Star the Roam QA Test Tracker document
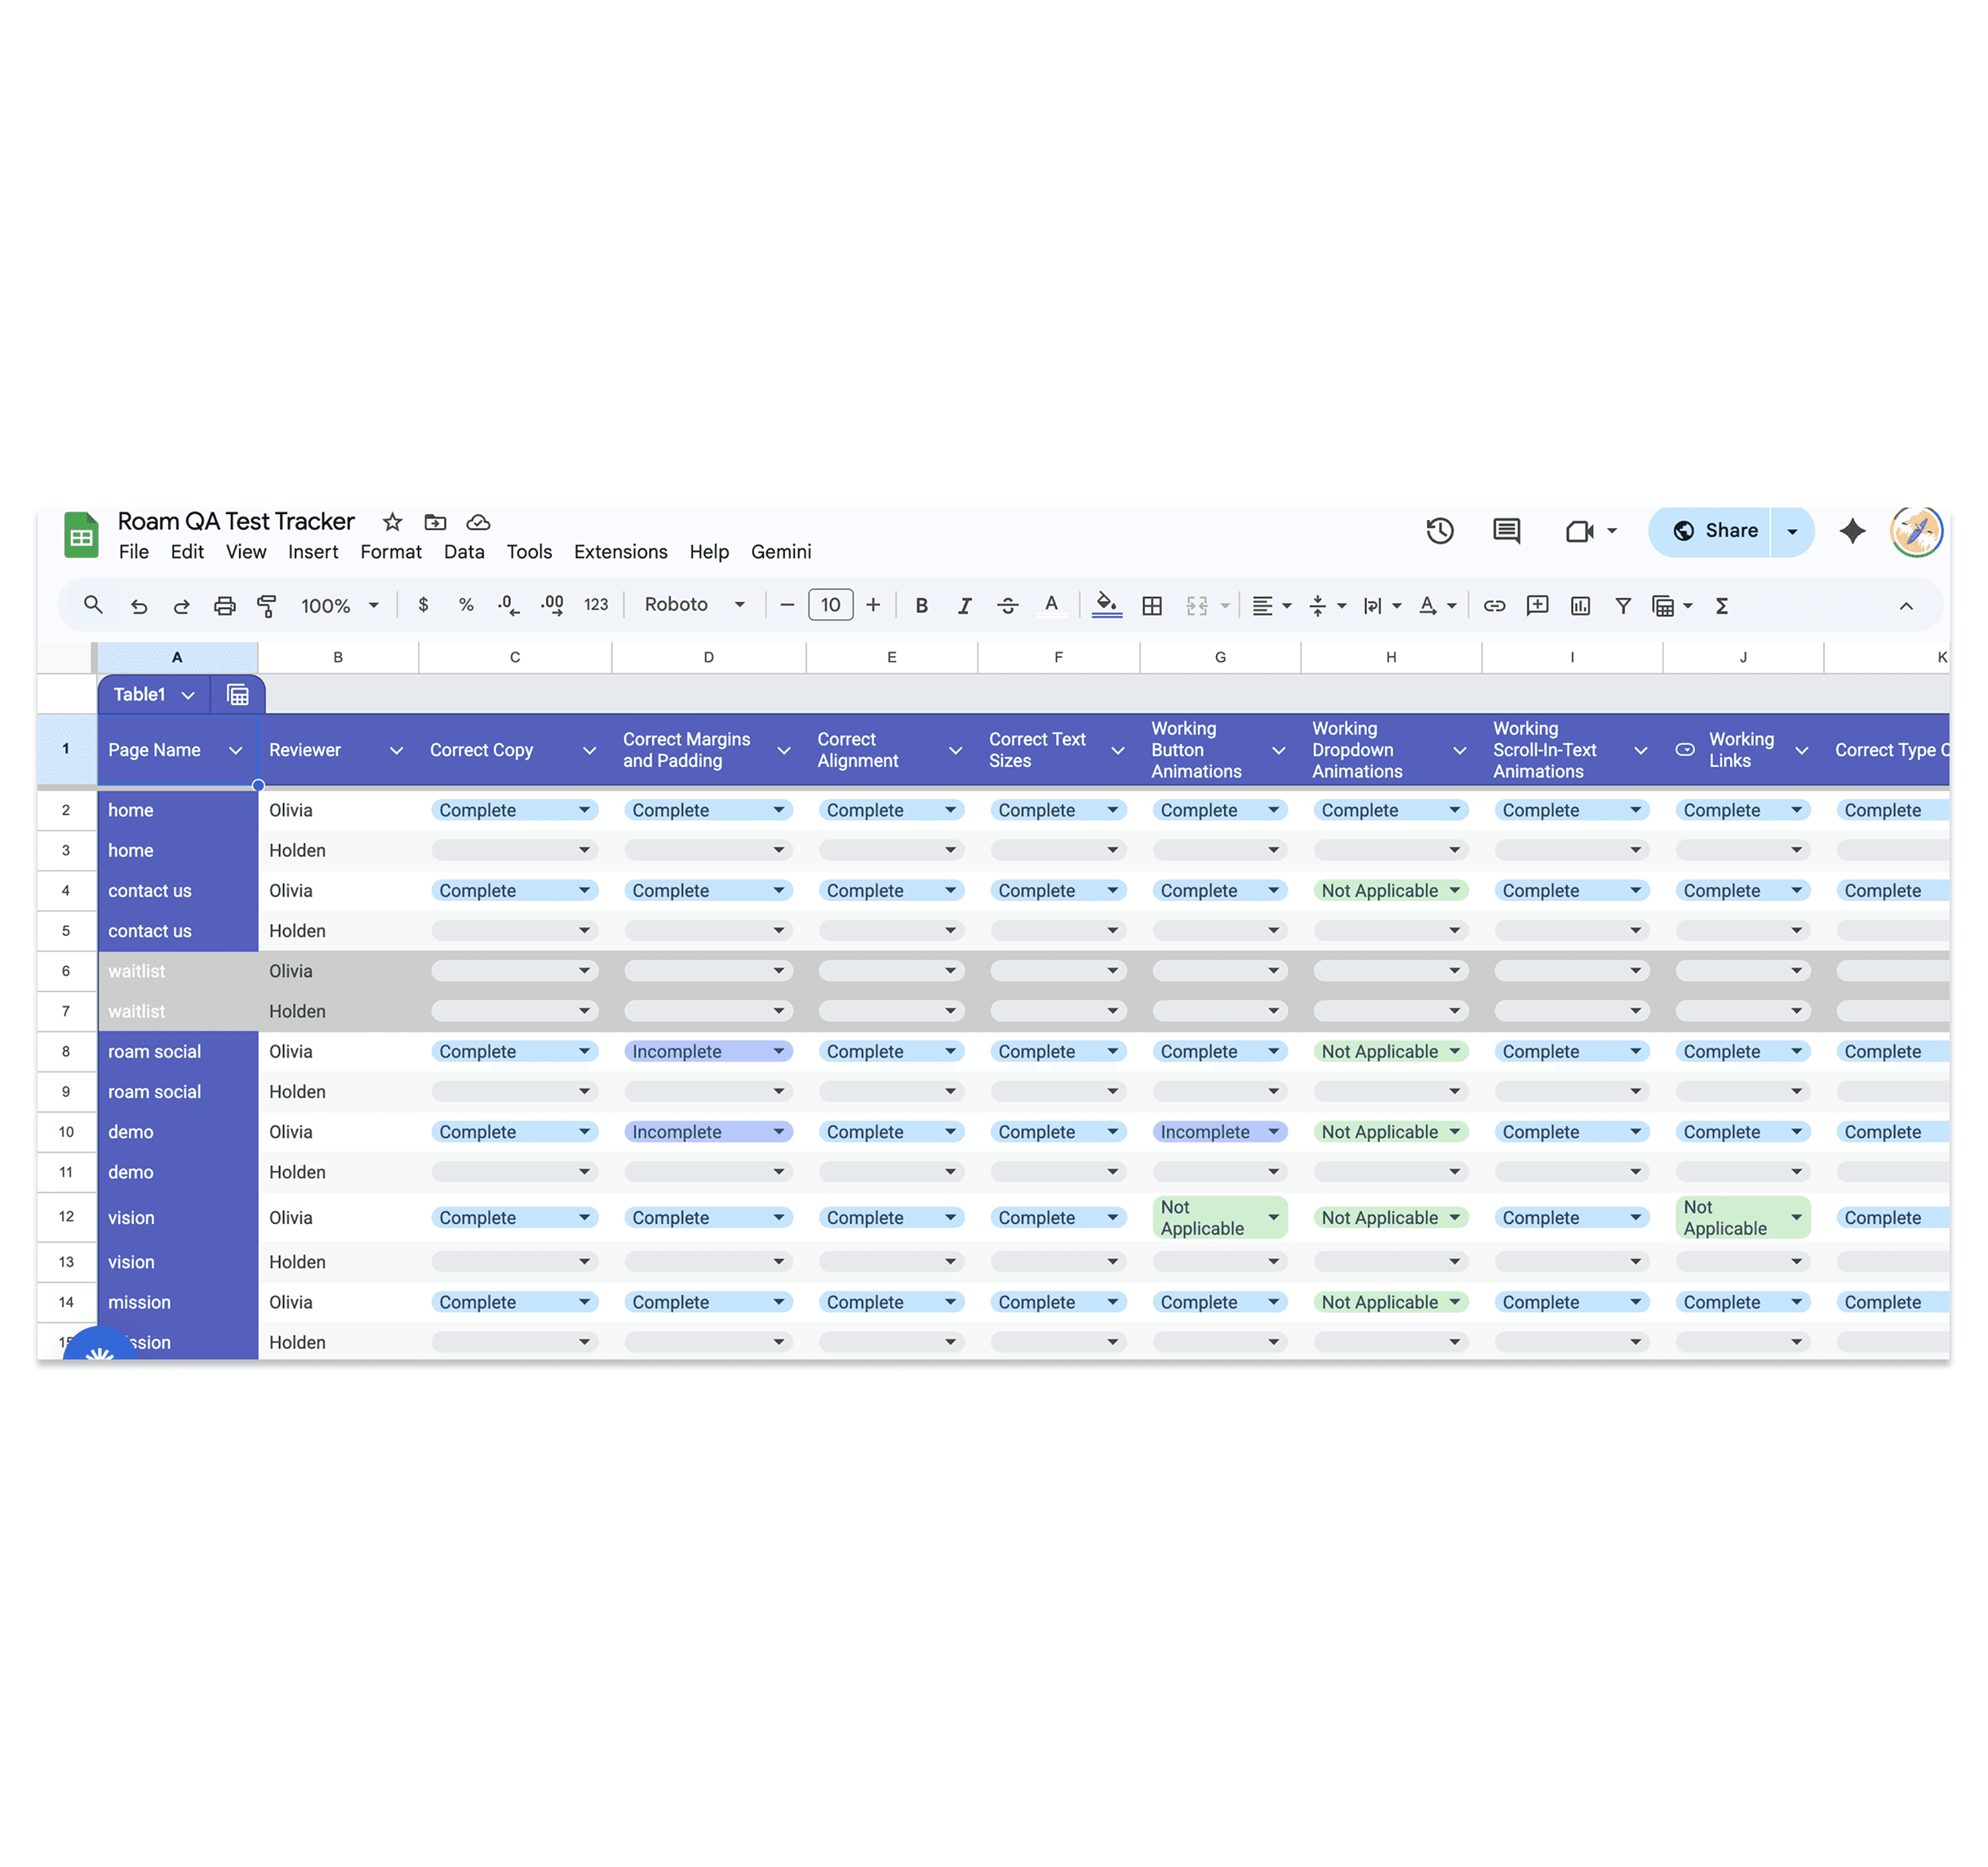This screenshot has height=1867, width=1988. coord(392,522)
